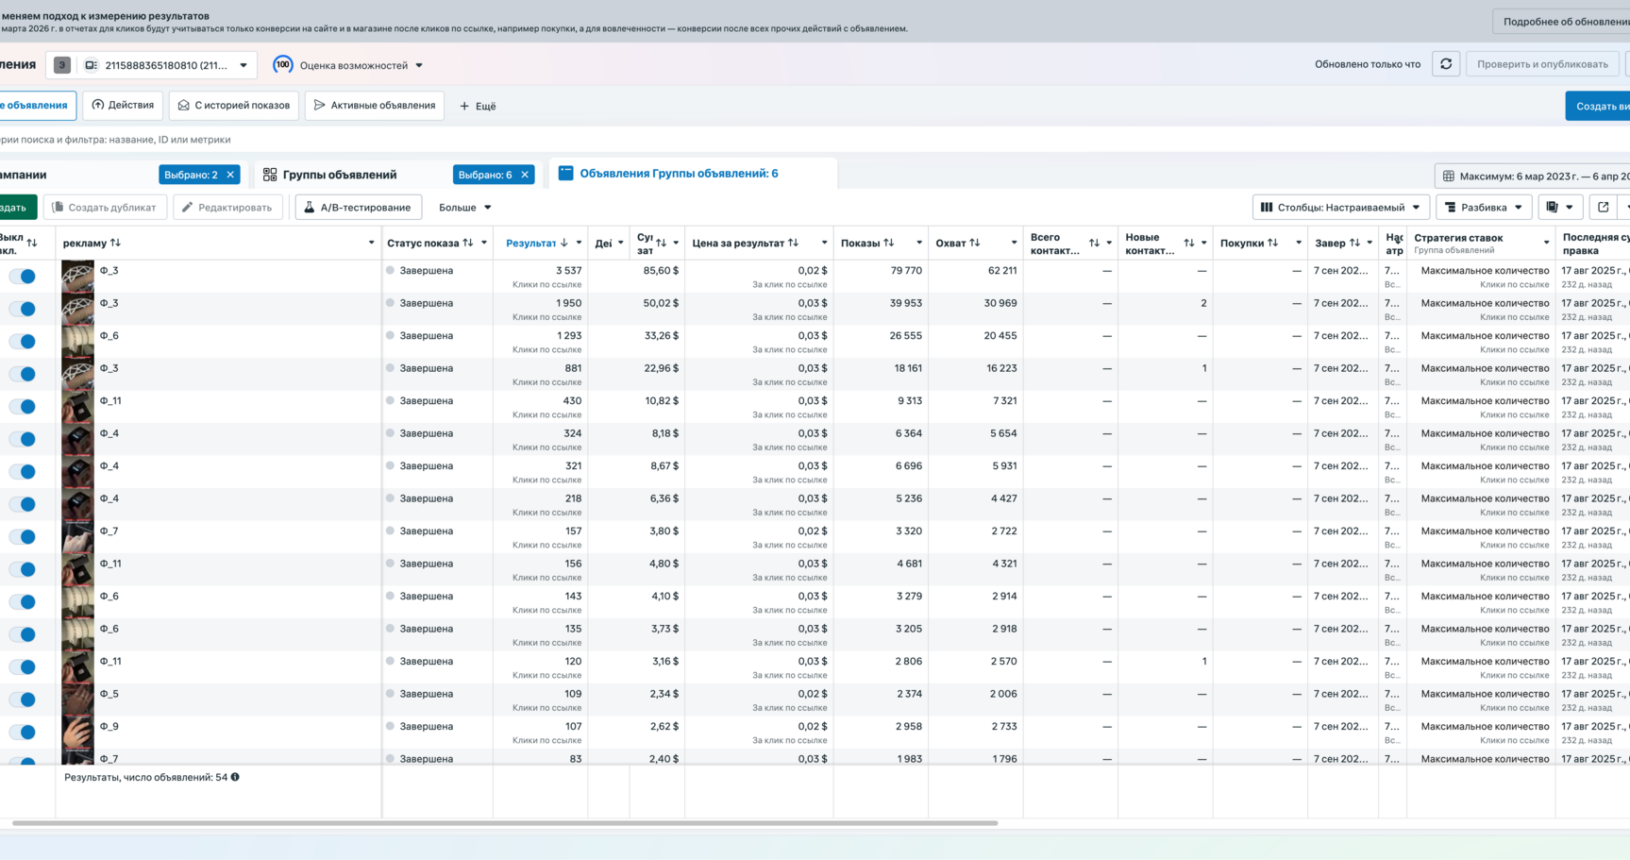Viewport: 1630px width, 860px height.
Task: Click the export icon right of Разбивка
Action: coord(1603,207)
